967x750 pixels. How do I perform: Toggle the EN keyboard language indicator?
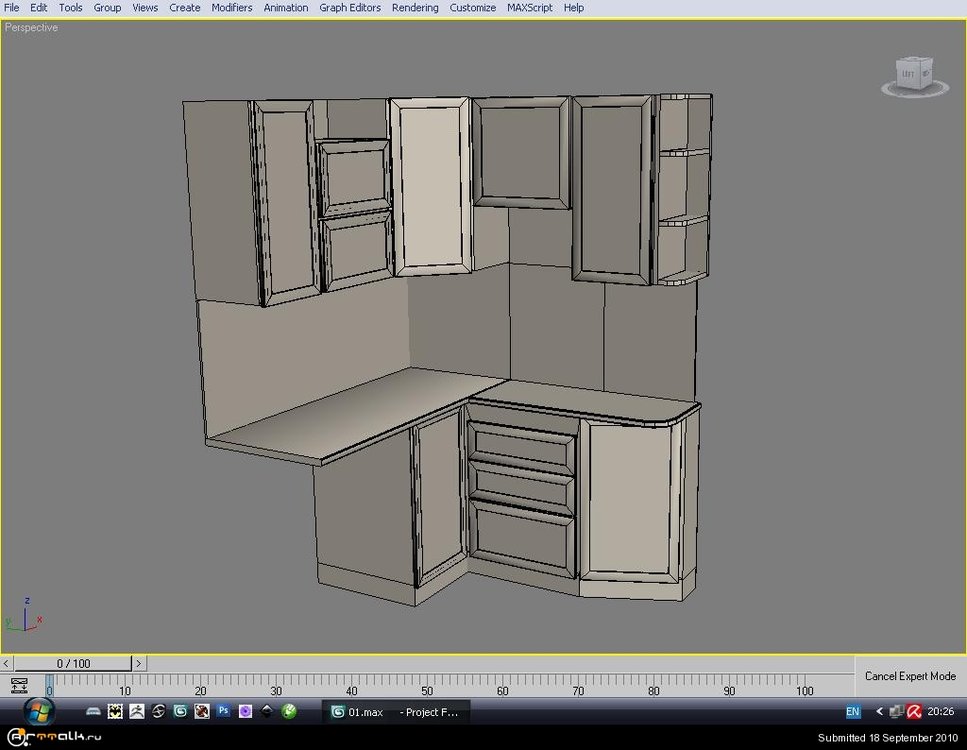(x=852, y=712)
